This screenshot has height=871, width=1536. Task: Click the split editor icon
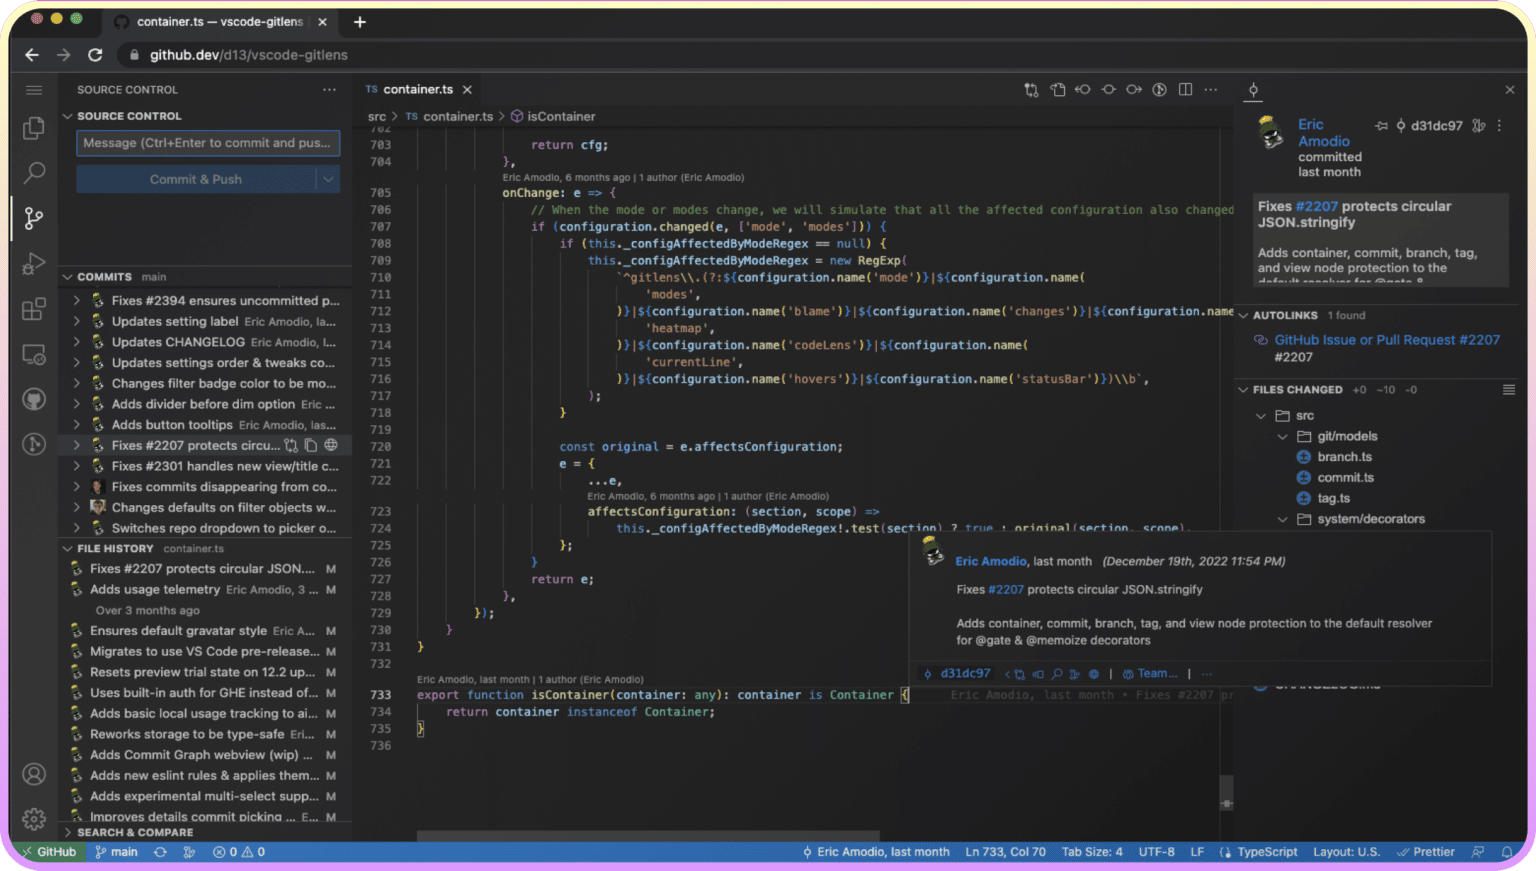point(1185,90)
